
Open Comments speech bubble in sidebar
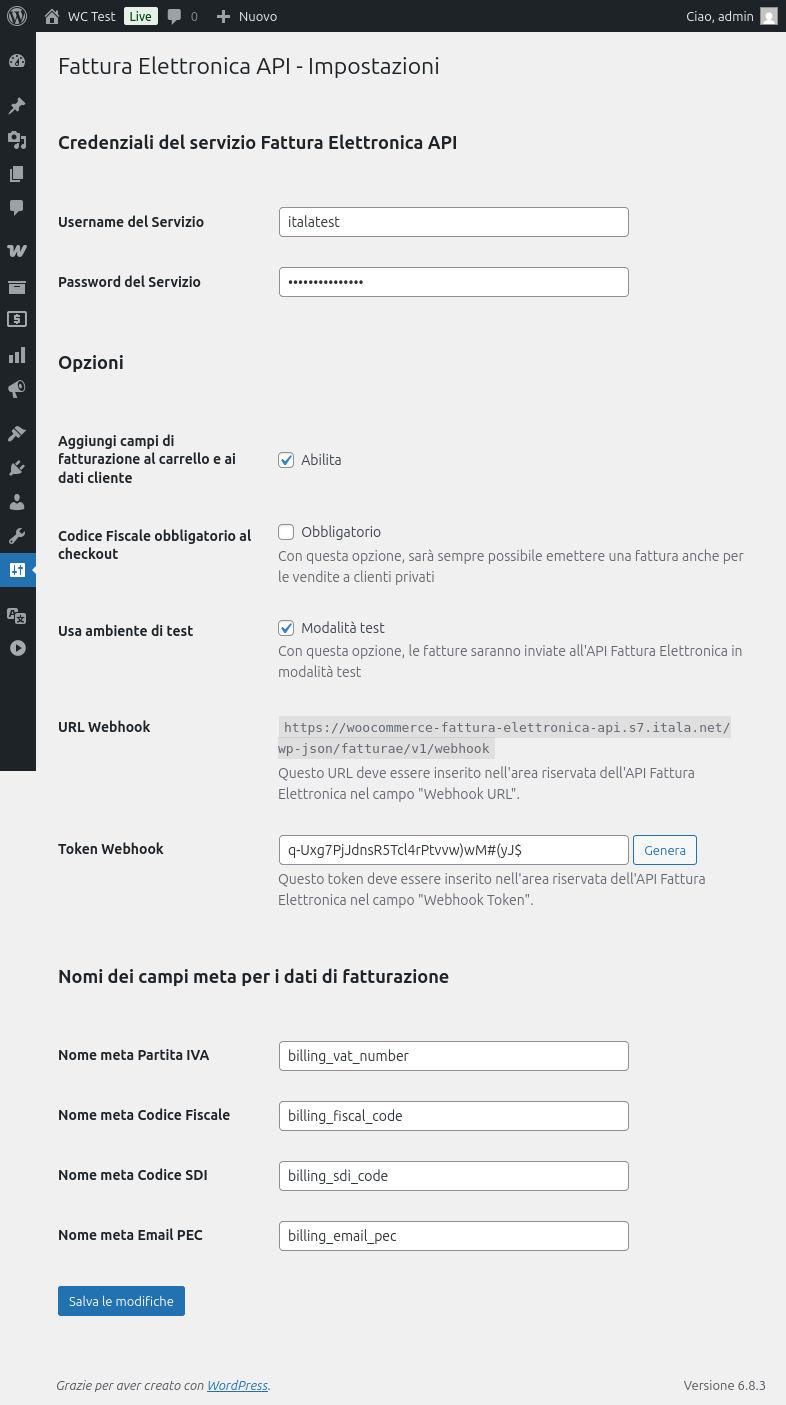click(16, 208)
